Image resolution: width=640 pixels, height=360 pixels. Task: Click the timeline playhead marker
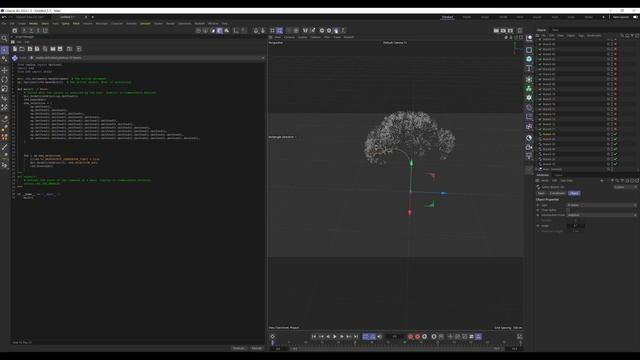pos(273,343)
